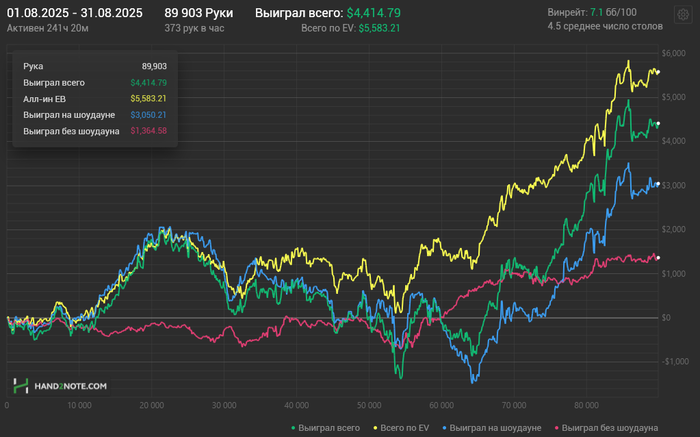Click tooltip row 'Выиграл всего $4,414.79'
The image size is (700, 437).
(95, 83)
